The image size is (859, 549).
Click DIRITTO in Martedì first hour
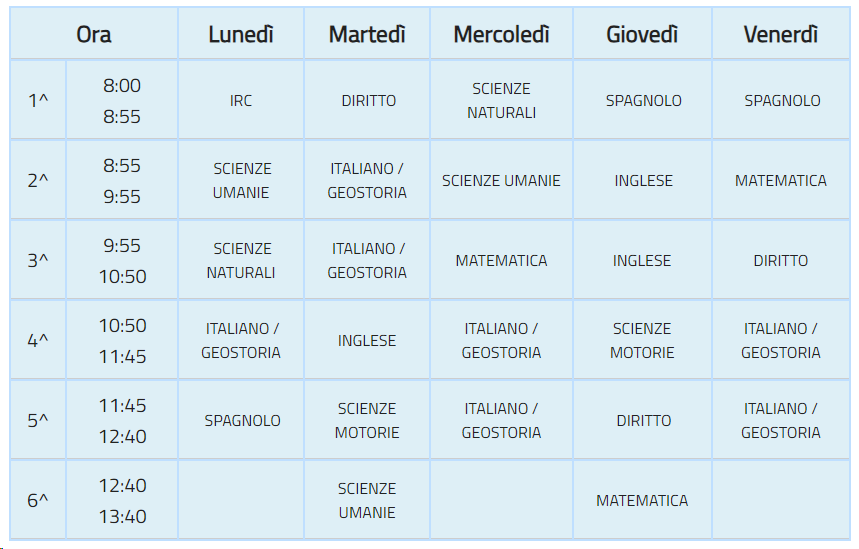tap(367, 100)
